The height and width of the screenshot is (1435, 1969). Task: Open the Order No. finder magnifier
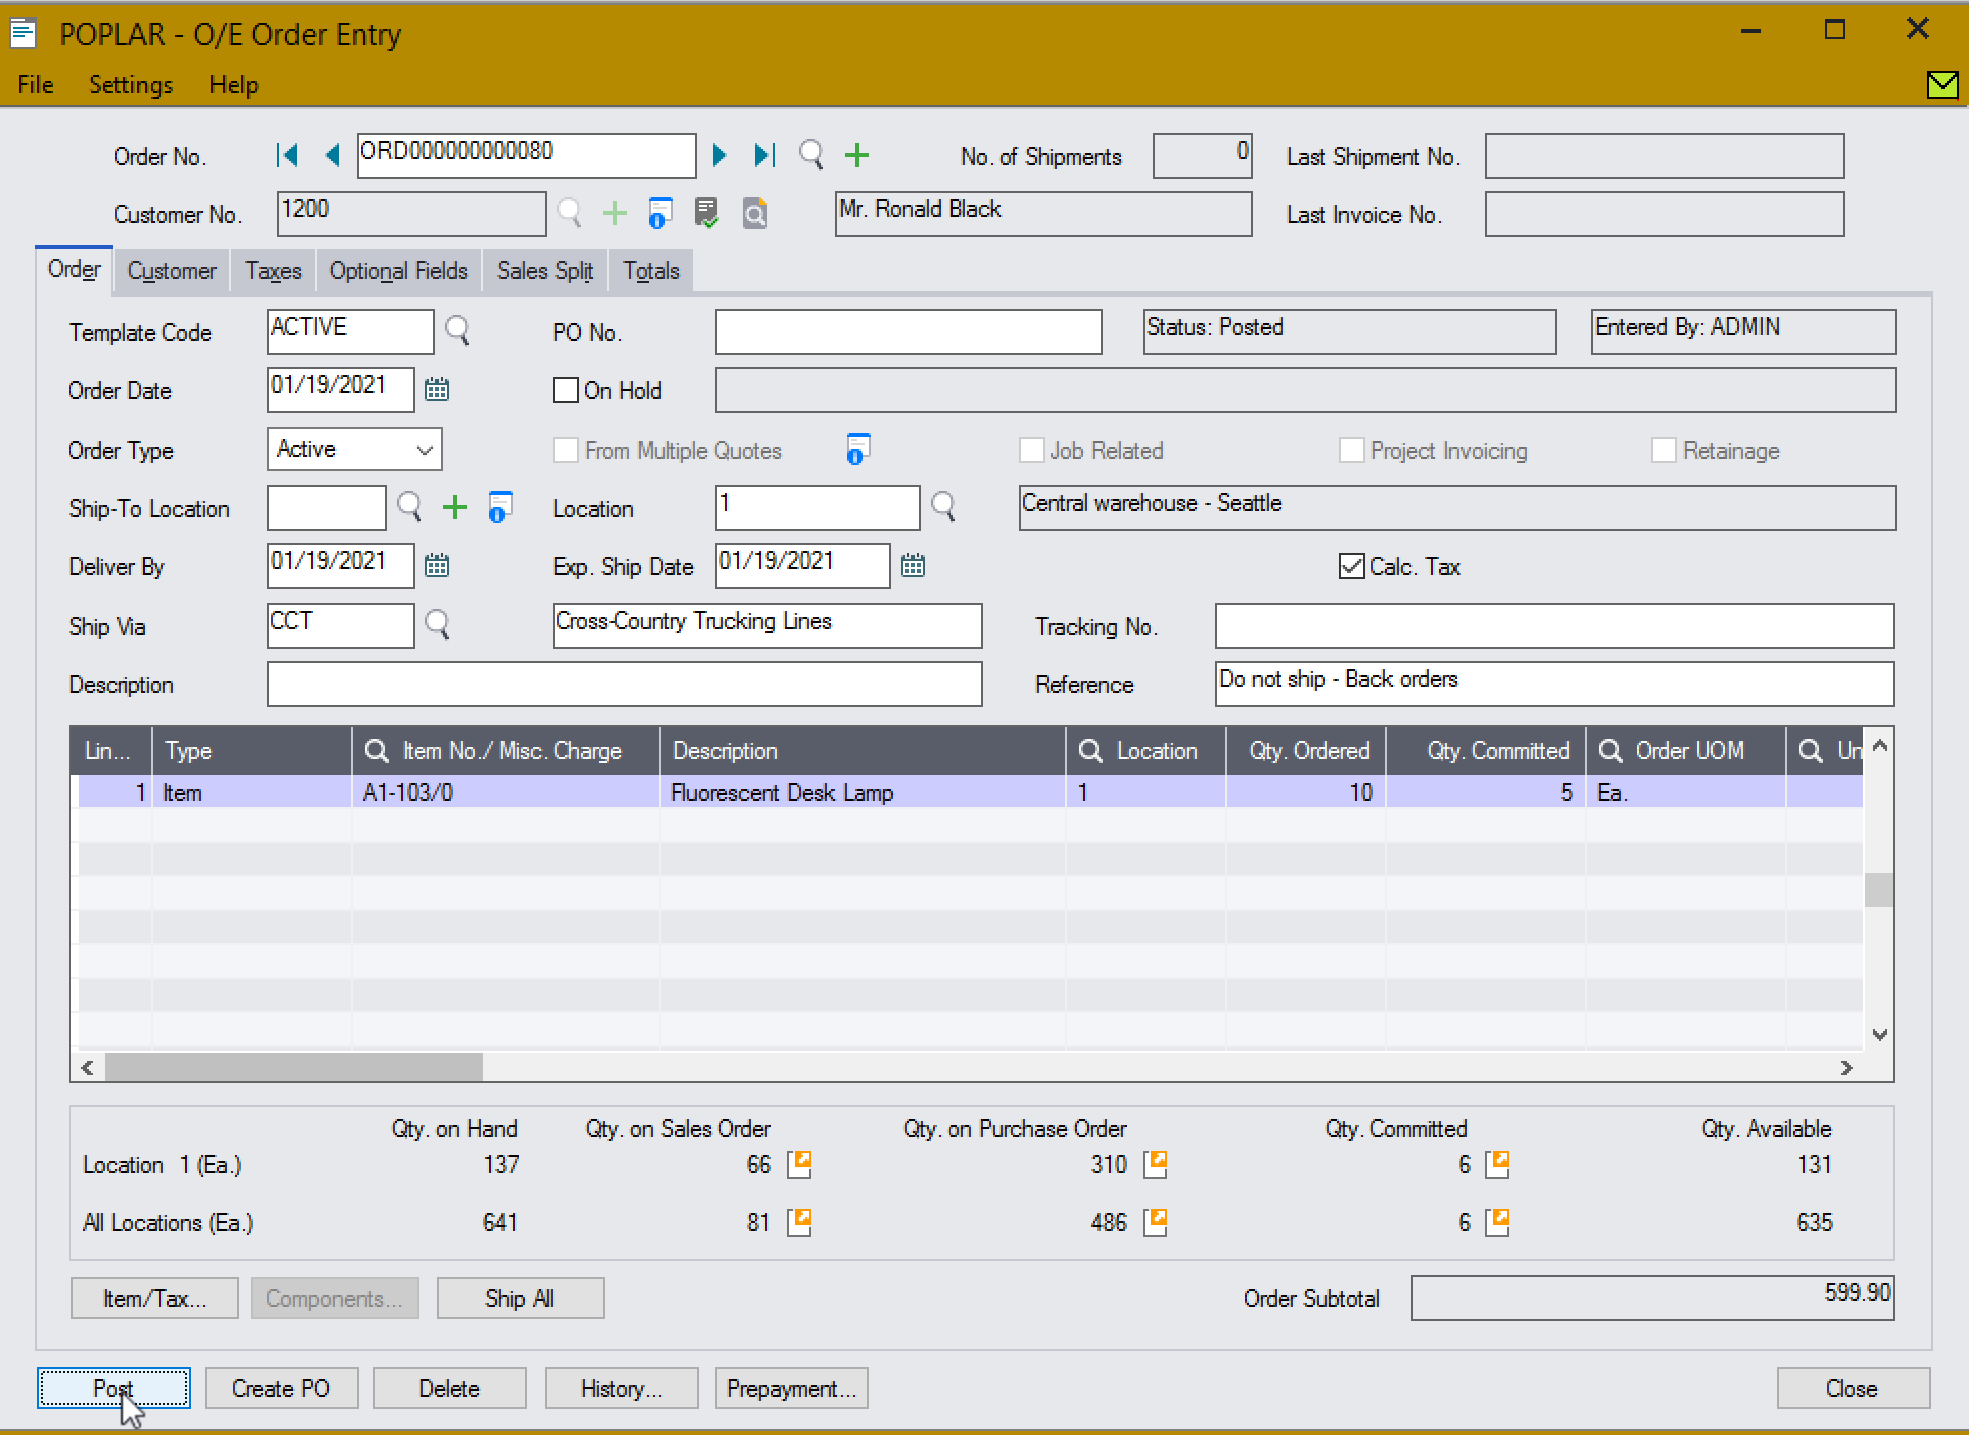click(x=811, y=155)
